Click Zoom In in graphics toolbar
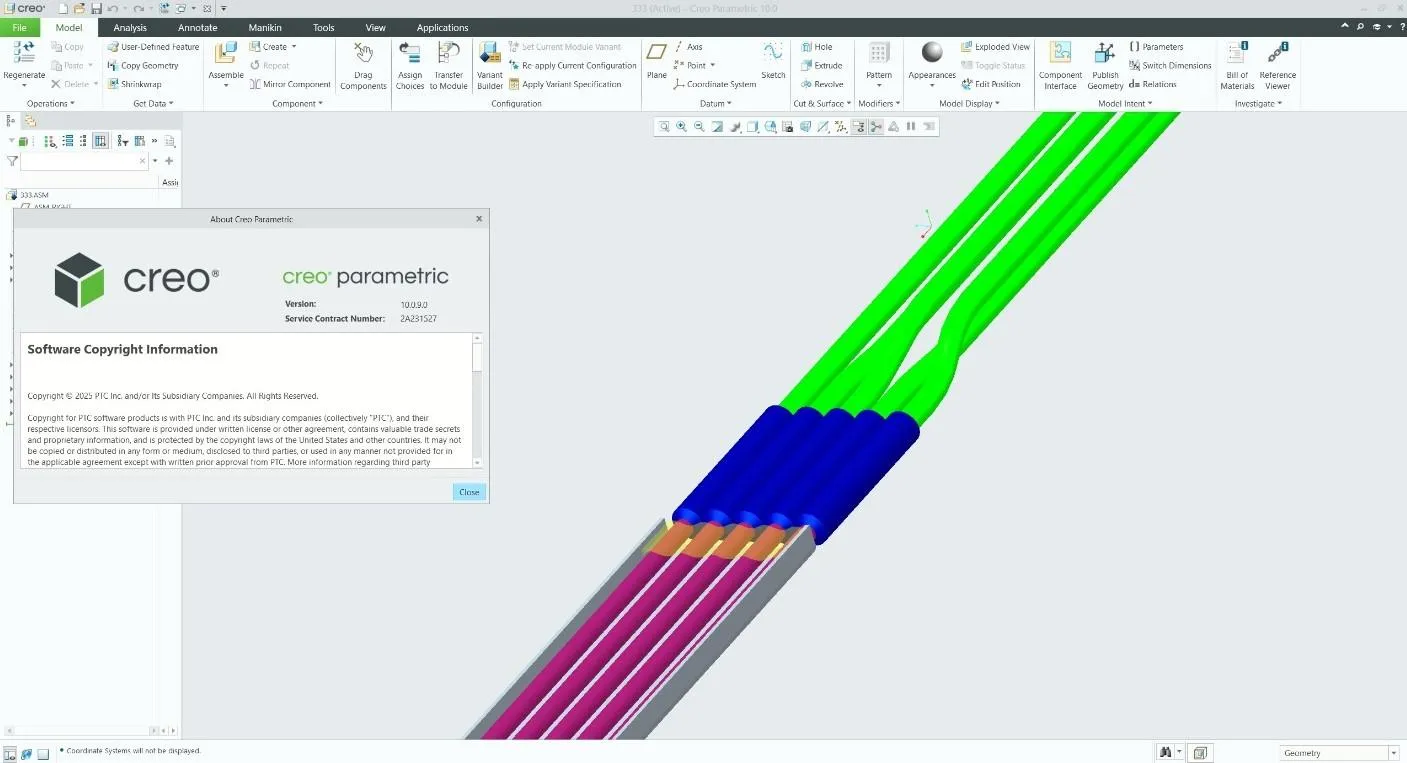 pyautogui.click(x=681, y=127)
